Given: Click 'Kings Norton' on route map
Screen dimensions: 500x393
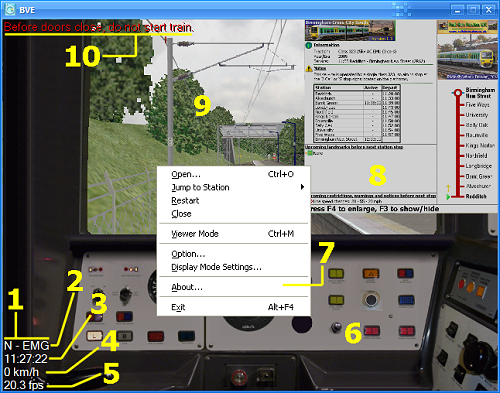Looking at the screenshot, I should (480, 145).
